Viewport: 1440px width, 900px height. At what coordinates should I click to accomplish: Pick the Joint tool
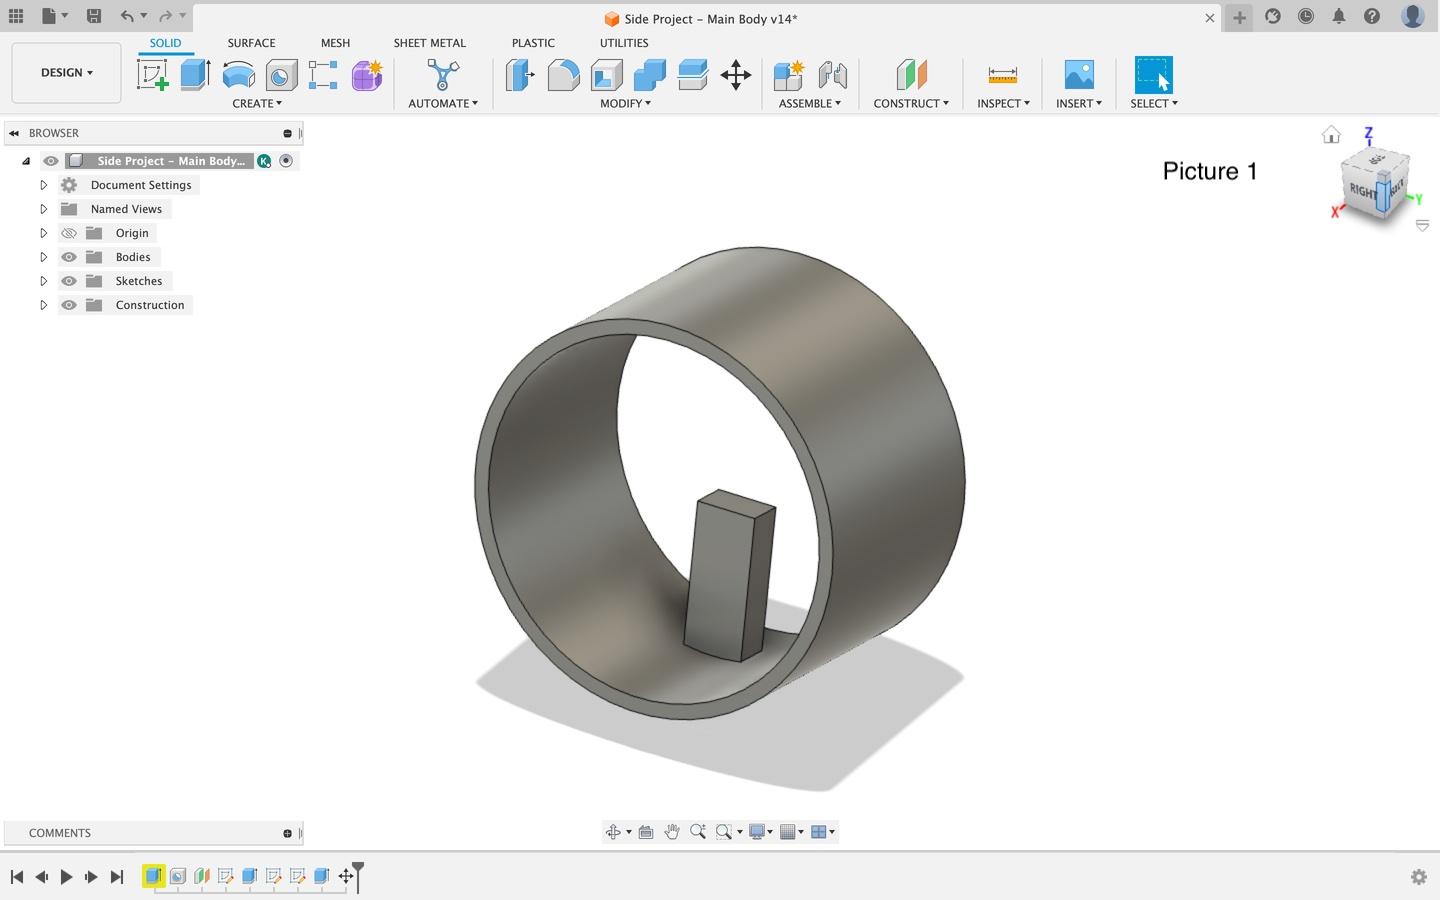tap(832, 75)
